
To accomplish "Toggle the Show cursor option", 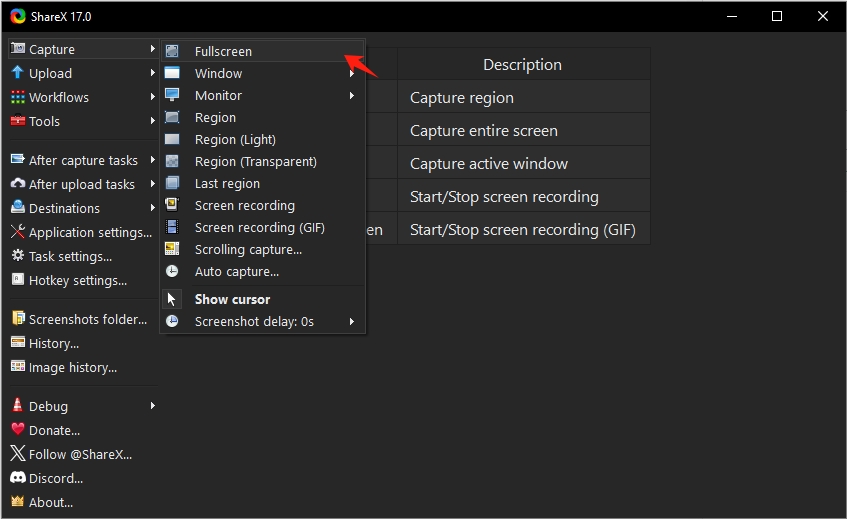I will click(x=263, y=299).
